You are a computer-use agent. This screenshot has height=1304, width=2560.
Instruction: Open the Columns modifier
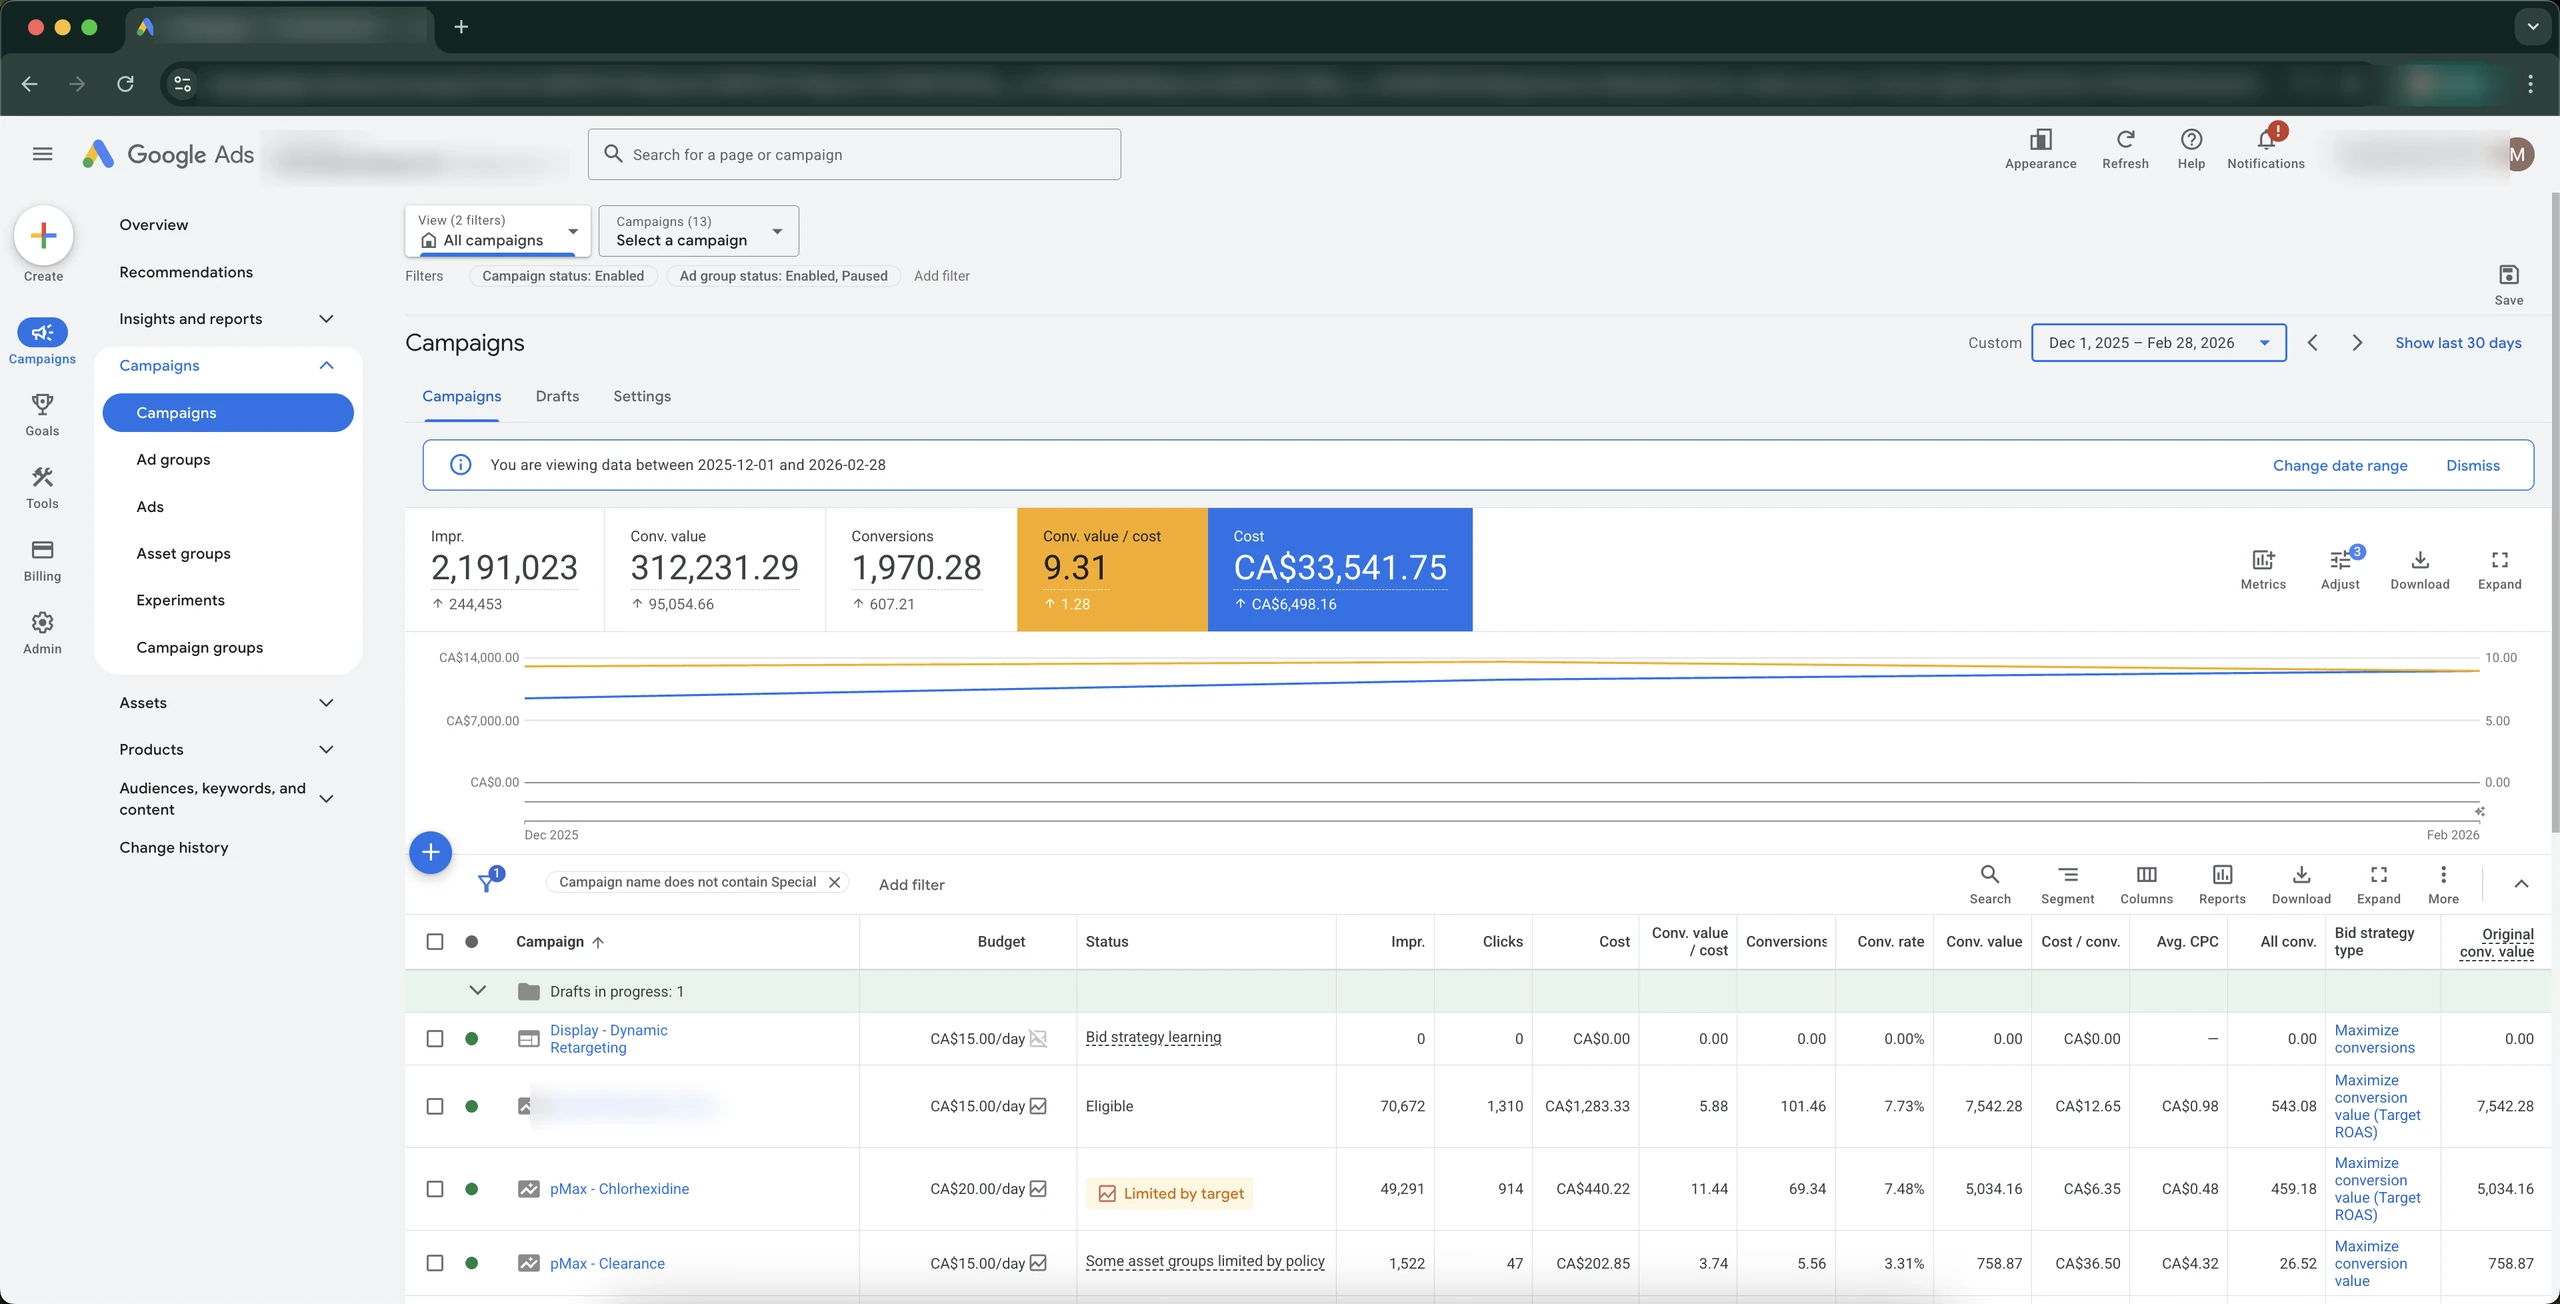pyautogui.click(x=2146, y=885)
